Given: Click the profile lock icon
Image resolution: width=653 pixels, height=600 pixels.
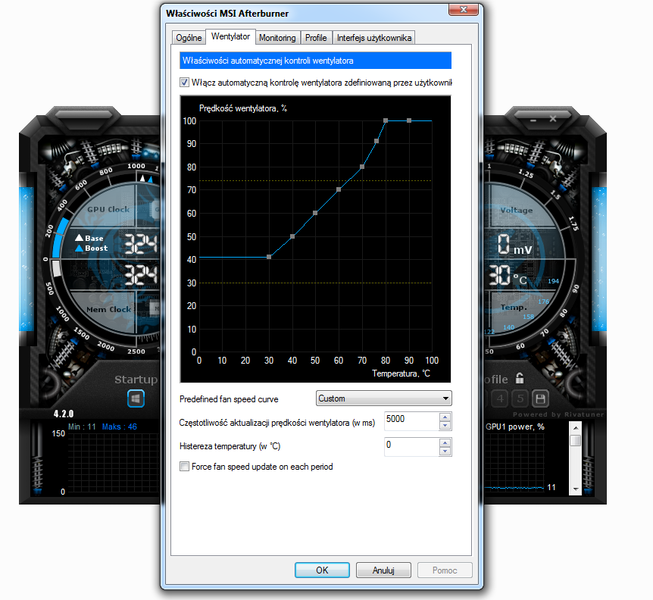Looking at the screenshot, I should pos(518,379).
